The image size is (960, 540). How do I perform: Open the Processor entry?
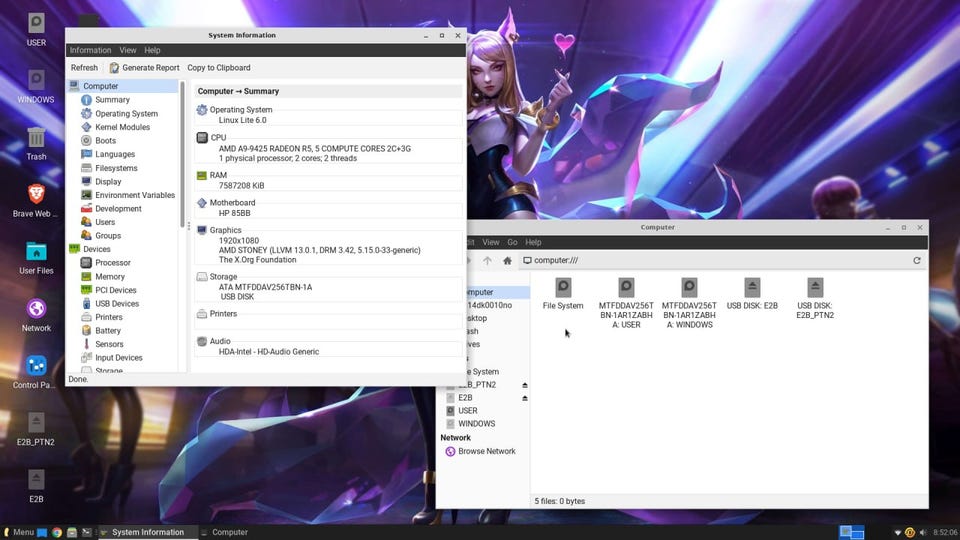[113, 263]
